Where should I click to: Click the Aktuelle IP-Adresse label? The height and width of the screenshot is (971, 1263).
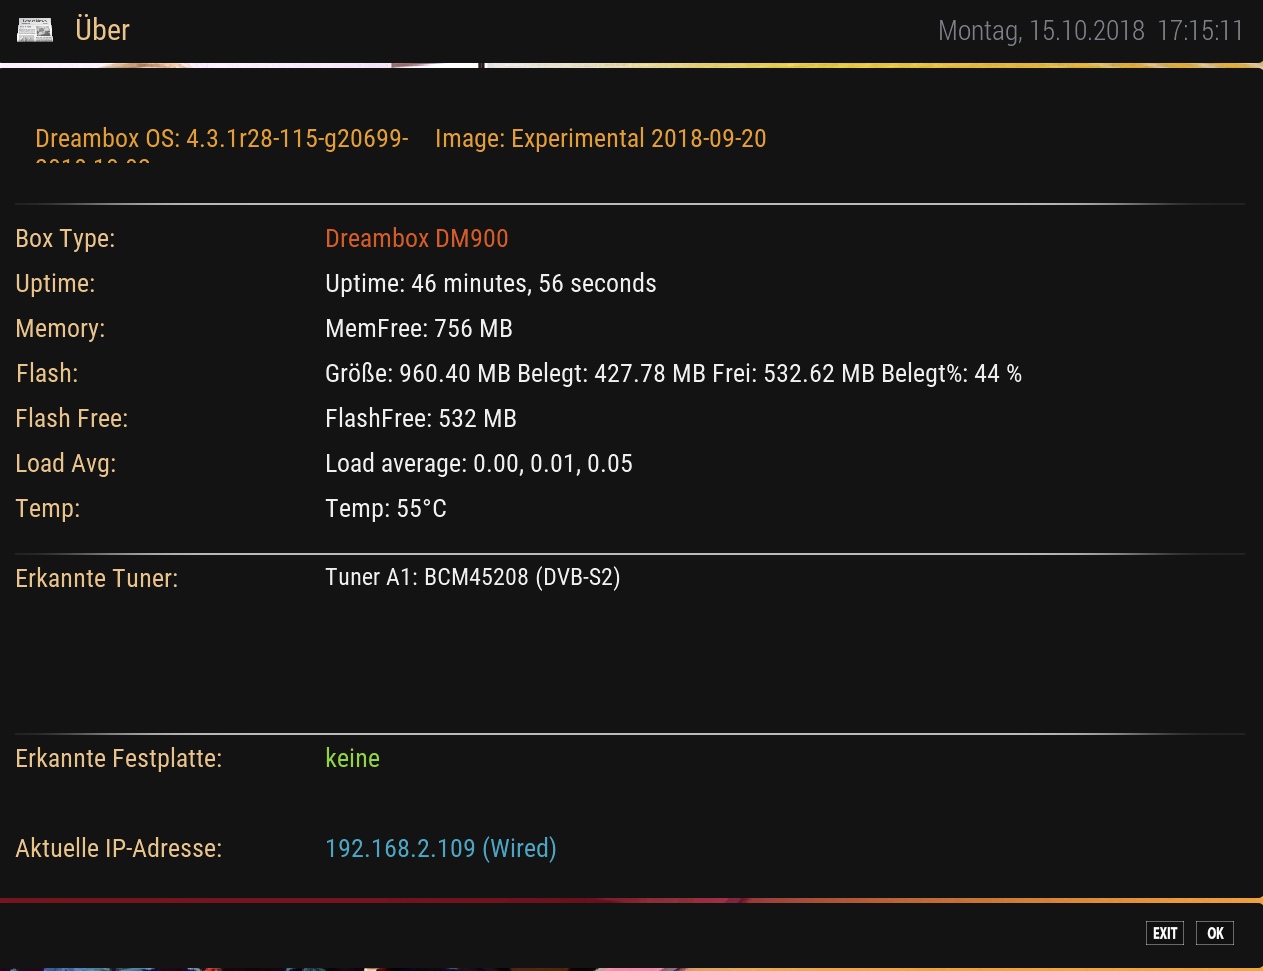[118, 849]
